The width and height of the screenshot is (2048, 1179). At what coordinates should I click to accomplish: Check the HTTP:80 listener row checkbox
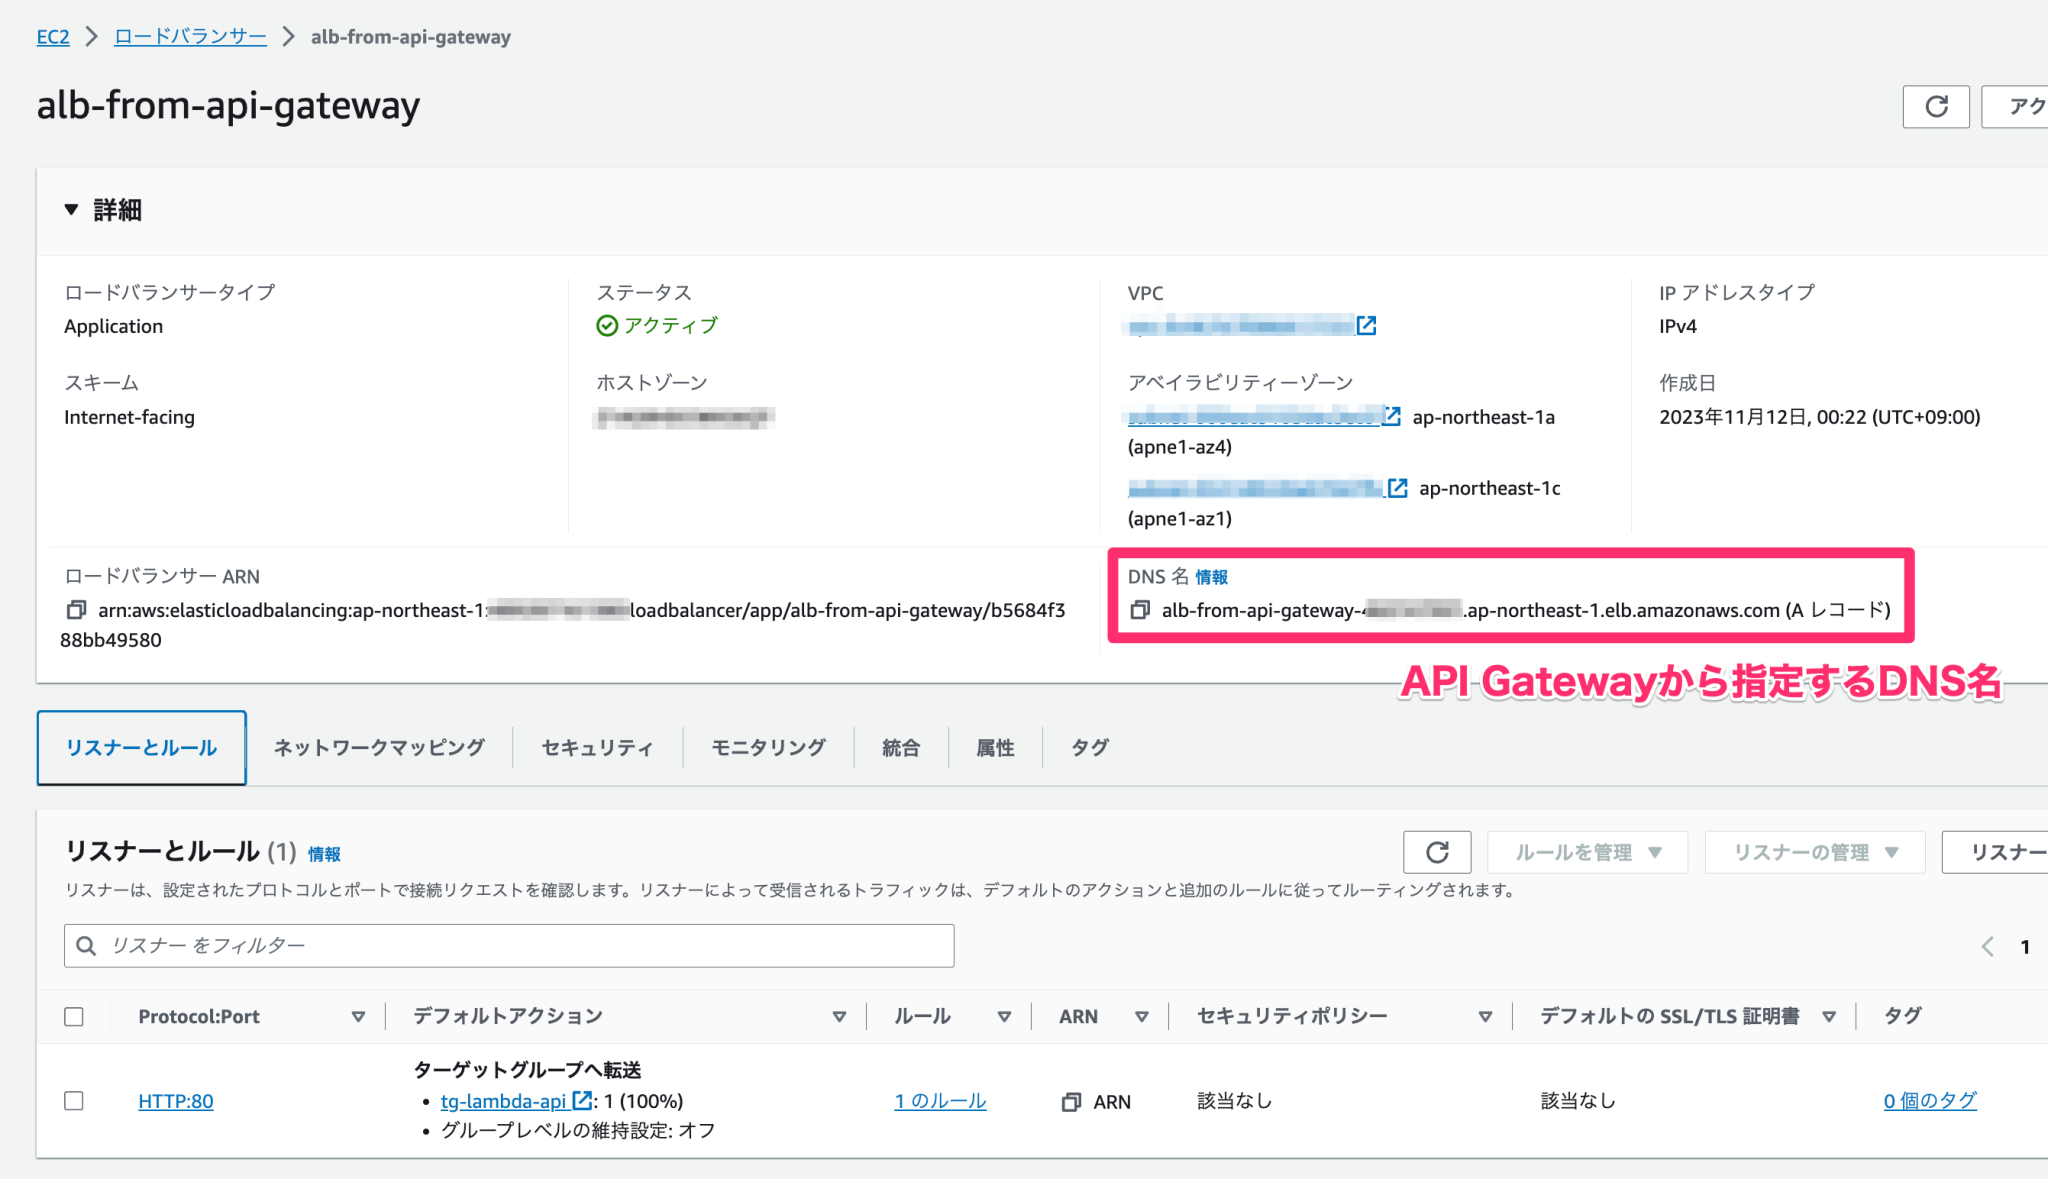[73, 1100]
